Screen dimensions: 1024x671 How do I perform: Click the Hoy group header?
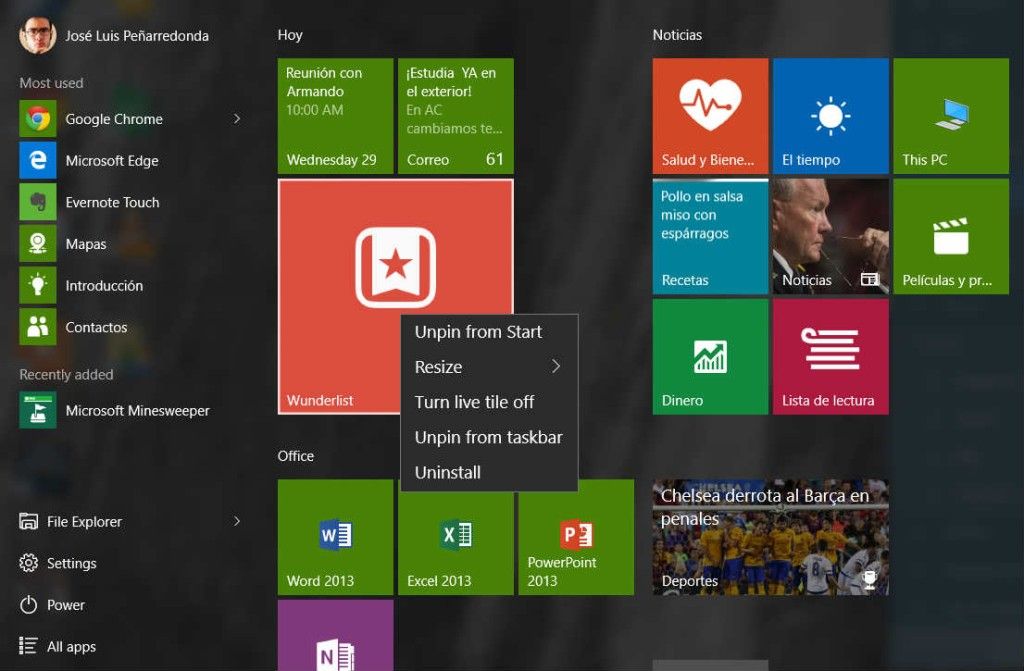tap(290, 35)
